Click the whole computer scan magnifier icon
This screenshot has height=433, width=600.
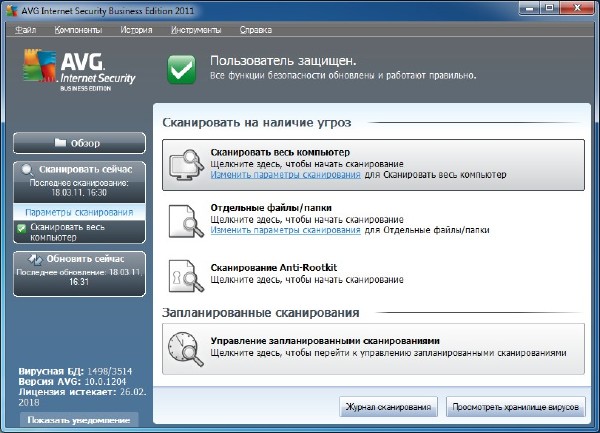[x=186, y=163]
